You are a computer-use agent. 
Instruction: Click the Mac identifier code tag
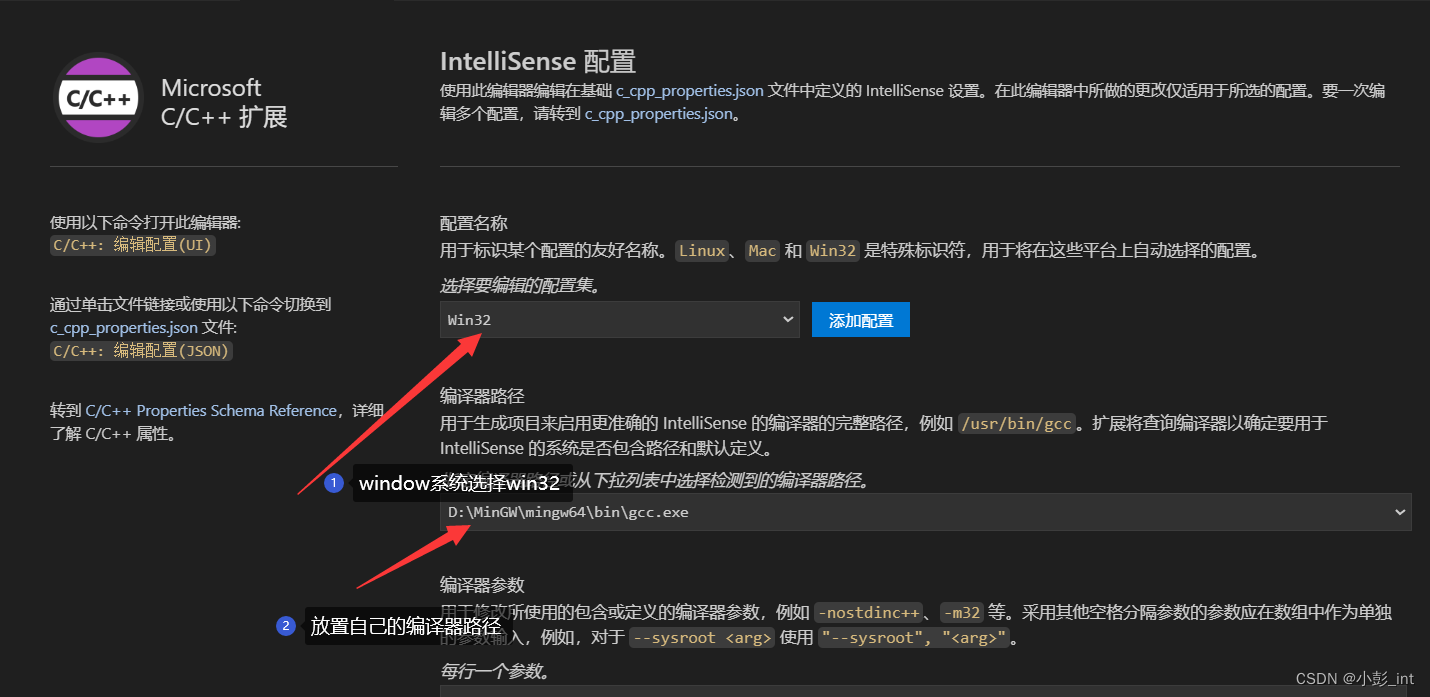[x=762, y=251]
